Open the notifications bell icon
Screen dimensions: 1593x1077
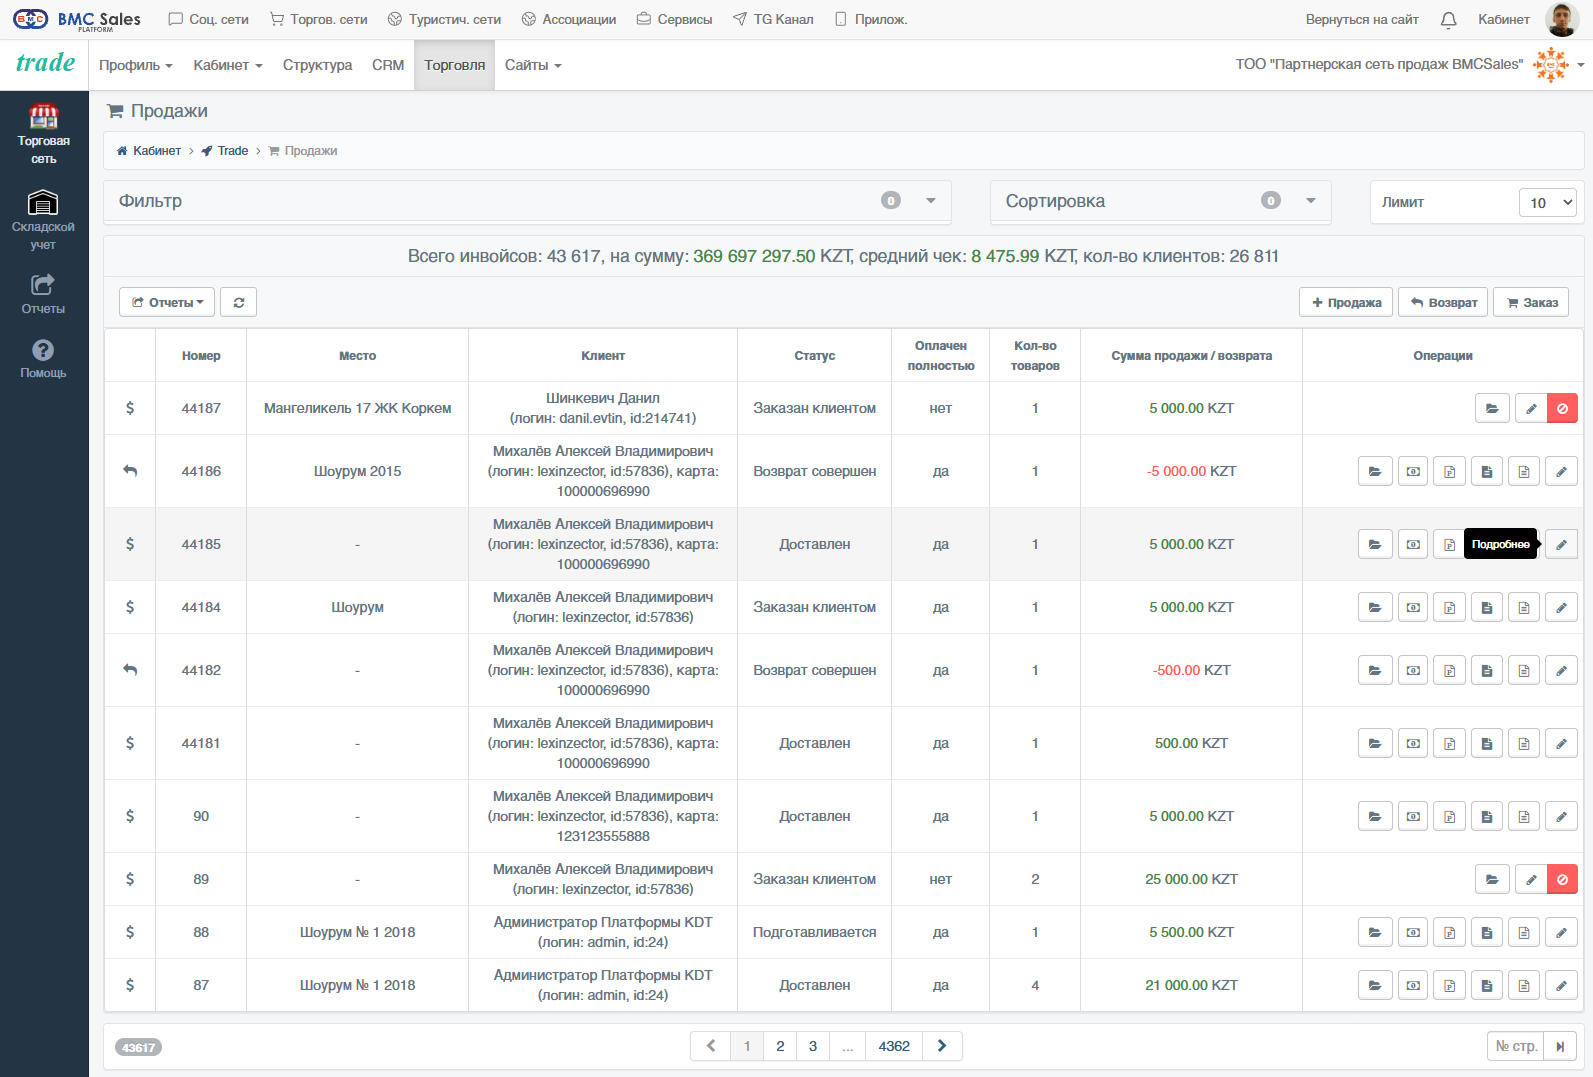(x=1448, y=19)
